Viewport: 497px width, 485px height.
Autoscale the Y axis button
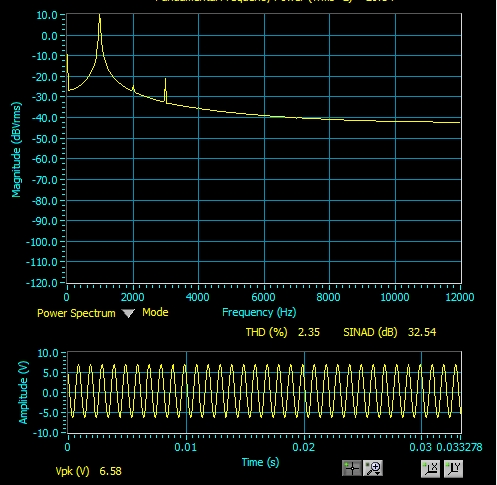453,468
